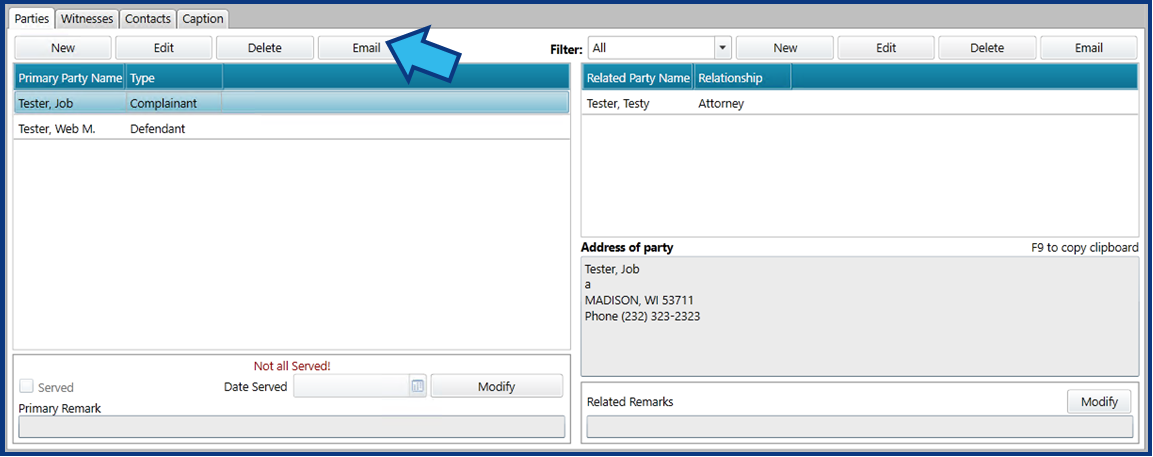
Task: Select the Tester, Job row
Action: pyautogui.click(x=291, y=103)
